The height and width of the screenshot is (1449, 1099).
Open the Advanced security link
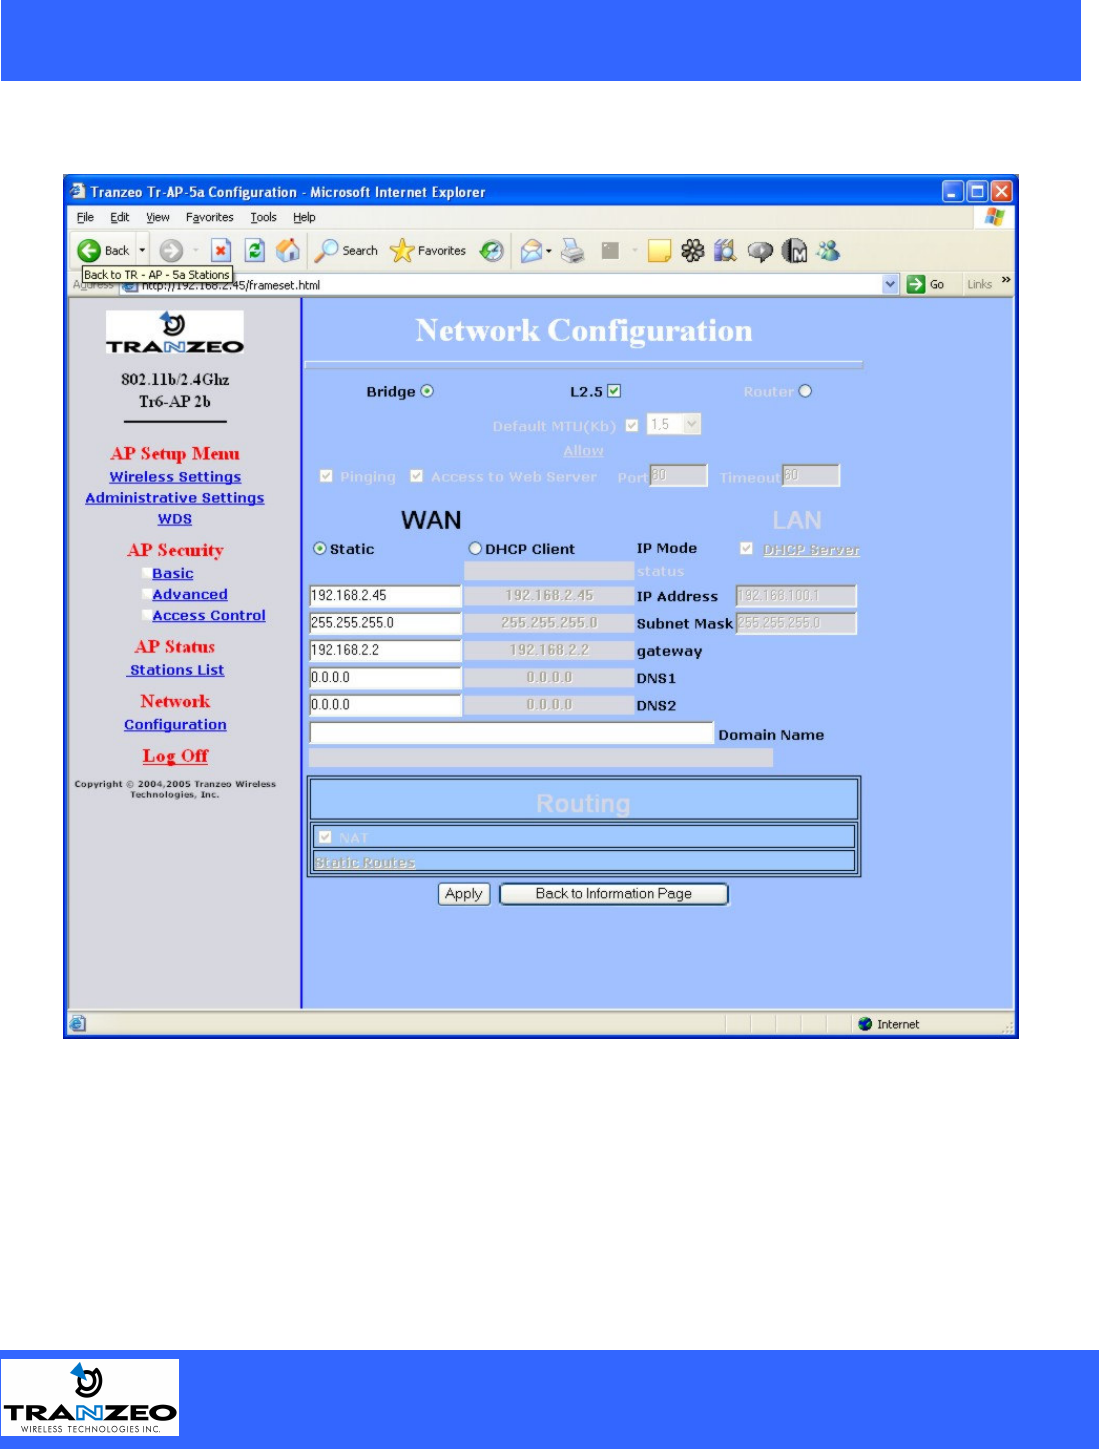[190, 594]
